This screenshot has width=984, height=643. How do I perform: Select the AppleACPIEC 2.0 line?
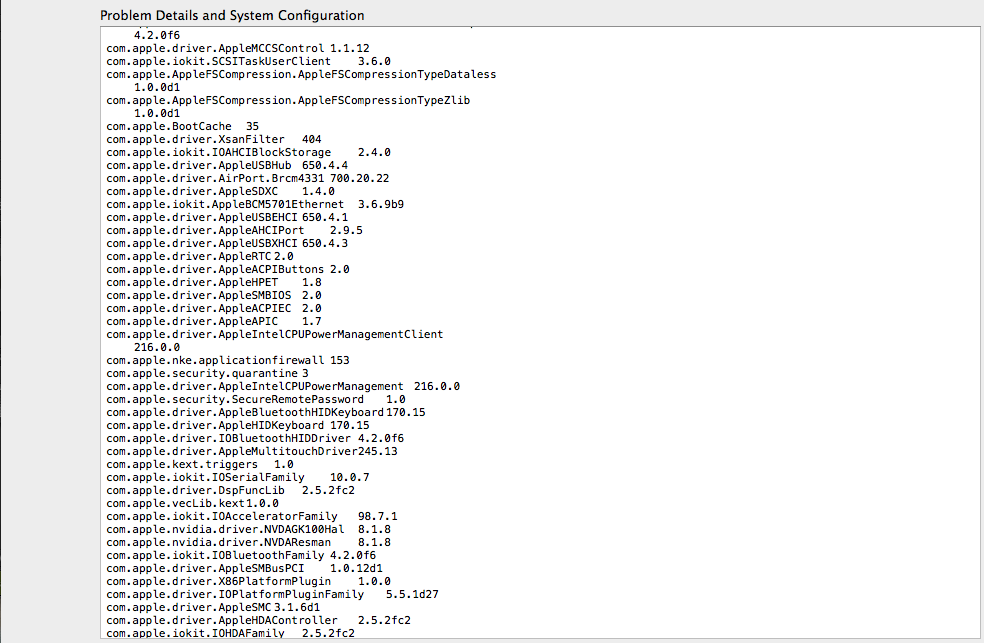click(x=214, y=309)
